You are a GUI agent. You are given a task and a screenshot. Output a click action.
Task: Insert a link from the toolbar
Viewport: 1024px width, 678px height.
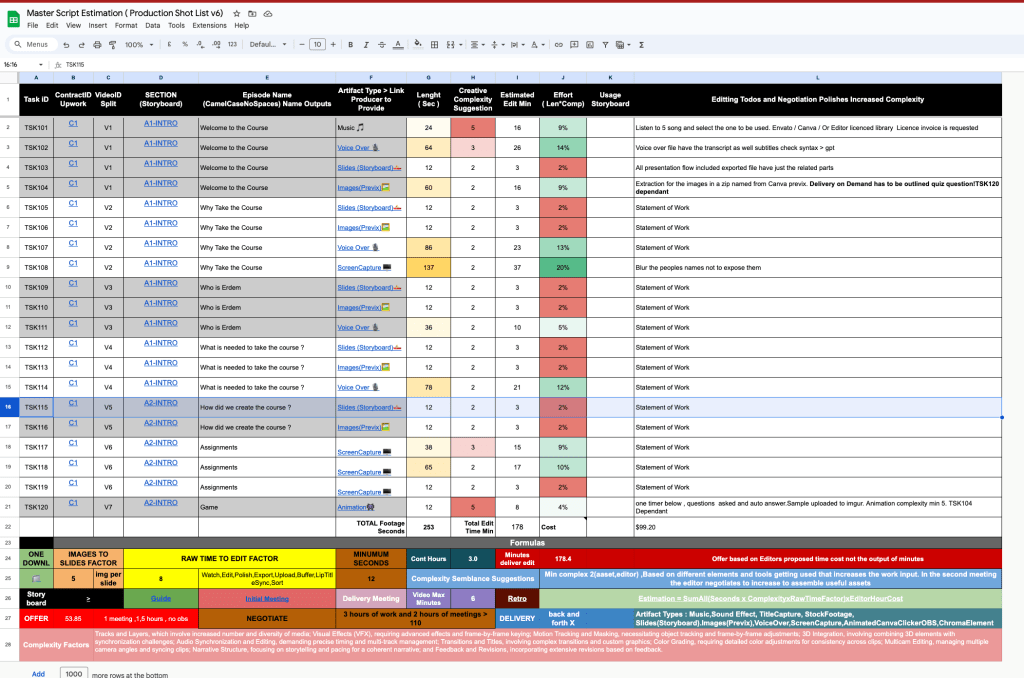(558, 44)
